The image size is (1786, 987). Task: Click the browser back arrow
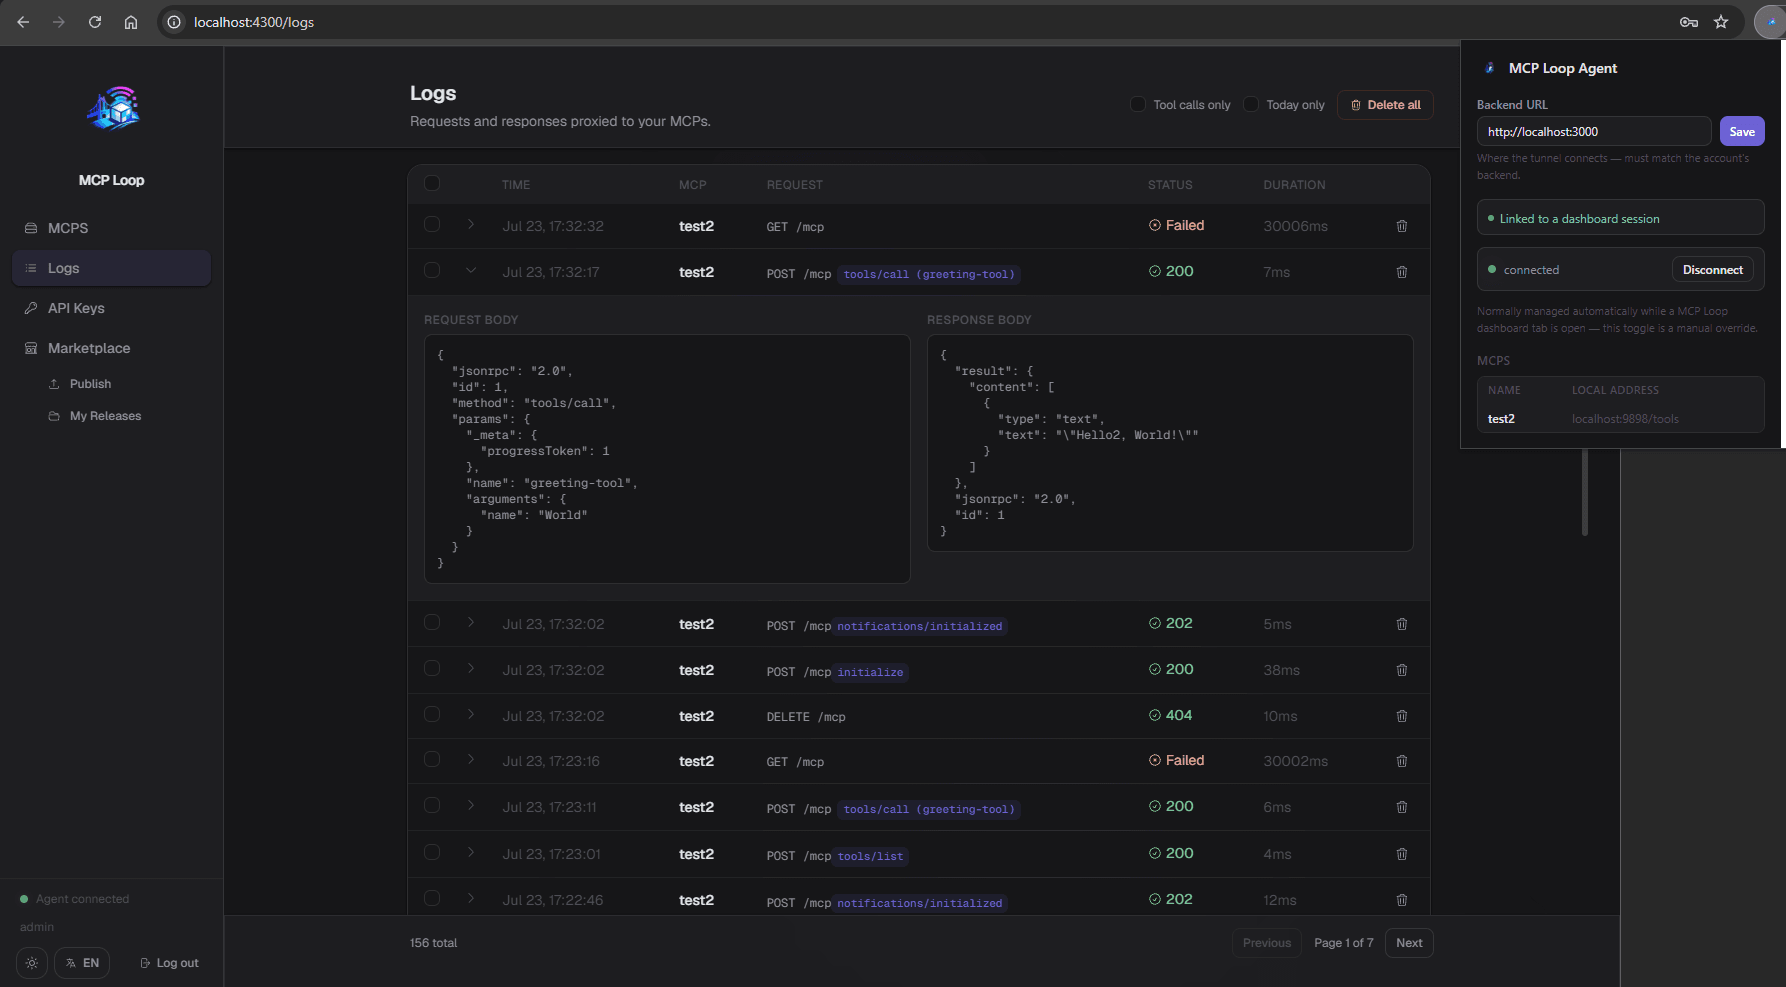click(23, 22)
